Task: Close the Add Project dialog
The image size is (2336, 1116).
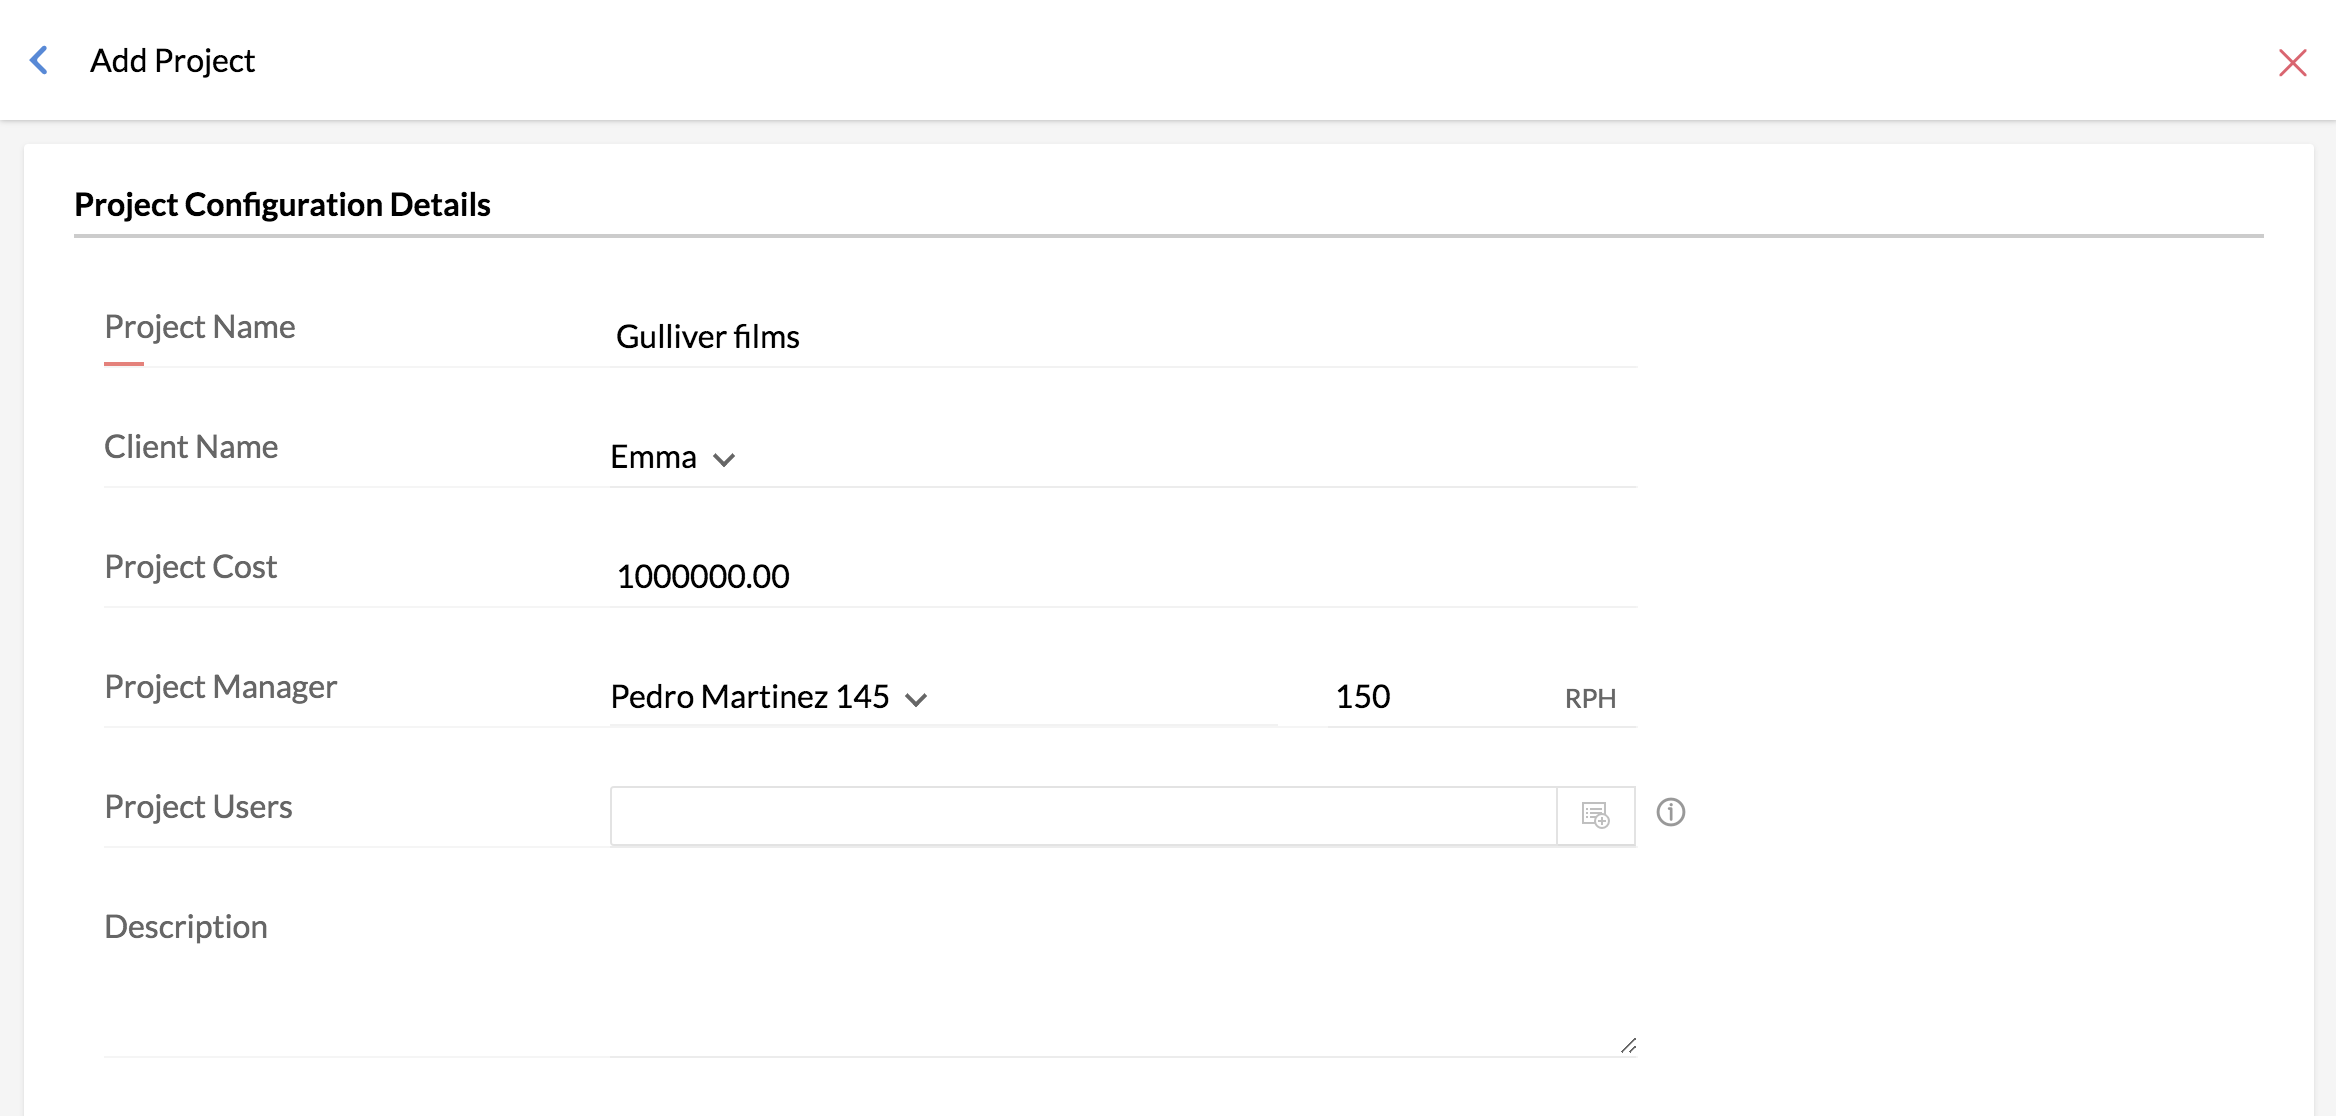Action: coord(2292,63)
